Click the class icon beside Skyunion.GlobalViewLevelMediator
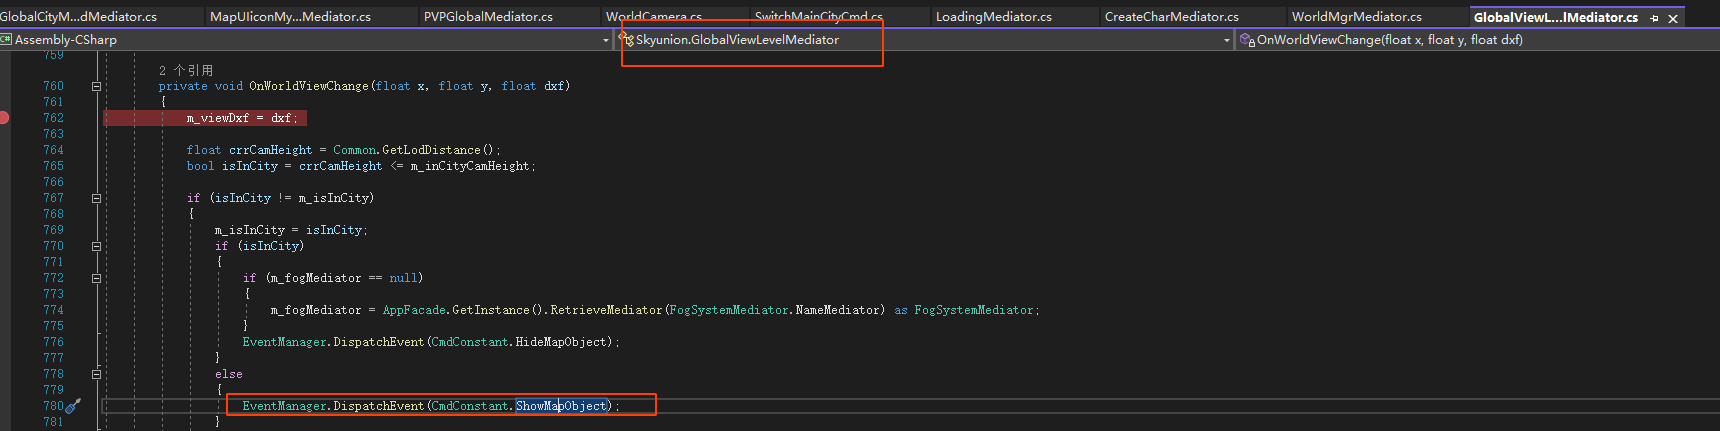Screen dimensions: 1720x431 click(627, 40)
